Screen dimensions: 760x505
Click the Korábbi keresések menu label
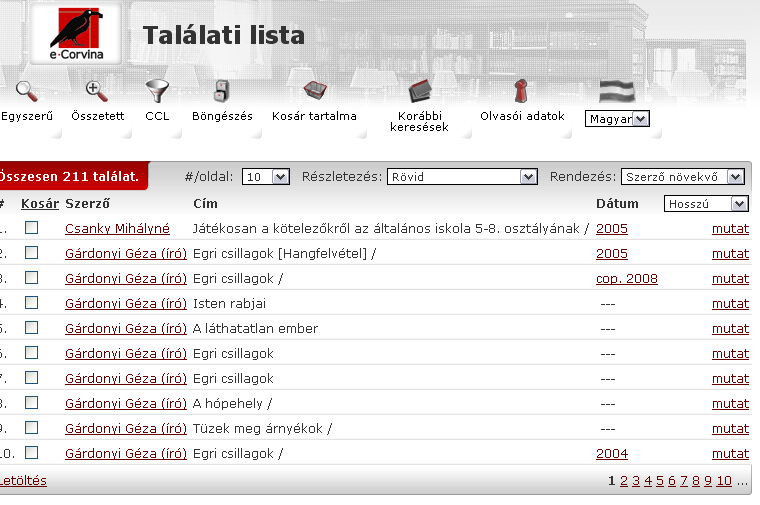pos(419,122)
